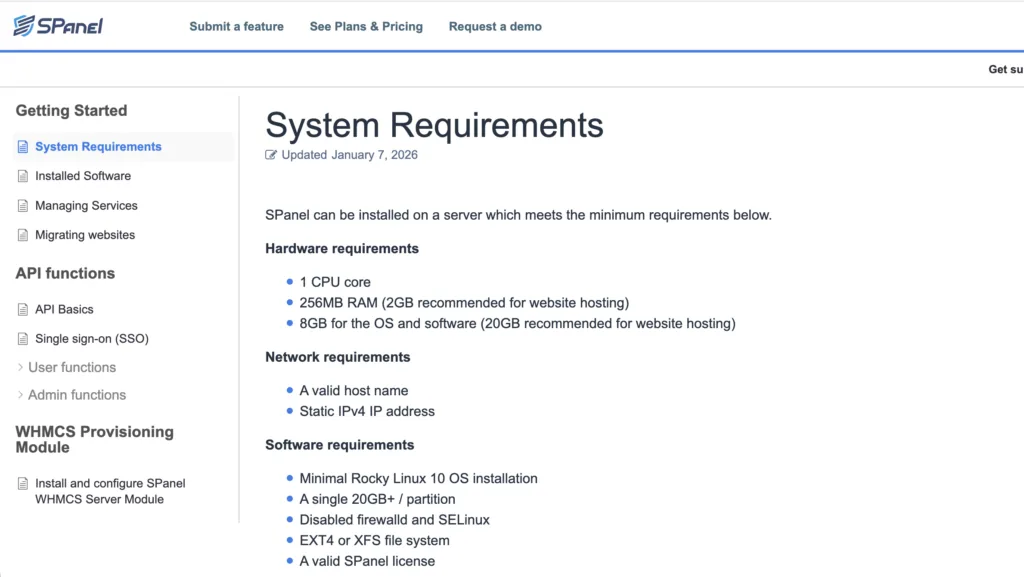This screenshot has height=577, width=1024.
Task: Click the API functions heading
Action: [x=65, y=273]
